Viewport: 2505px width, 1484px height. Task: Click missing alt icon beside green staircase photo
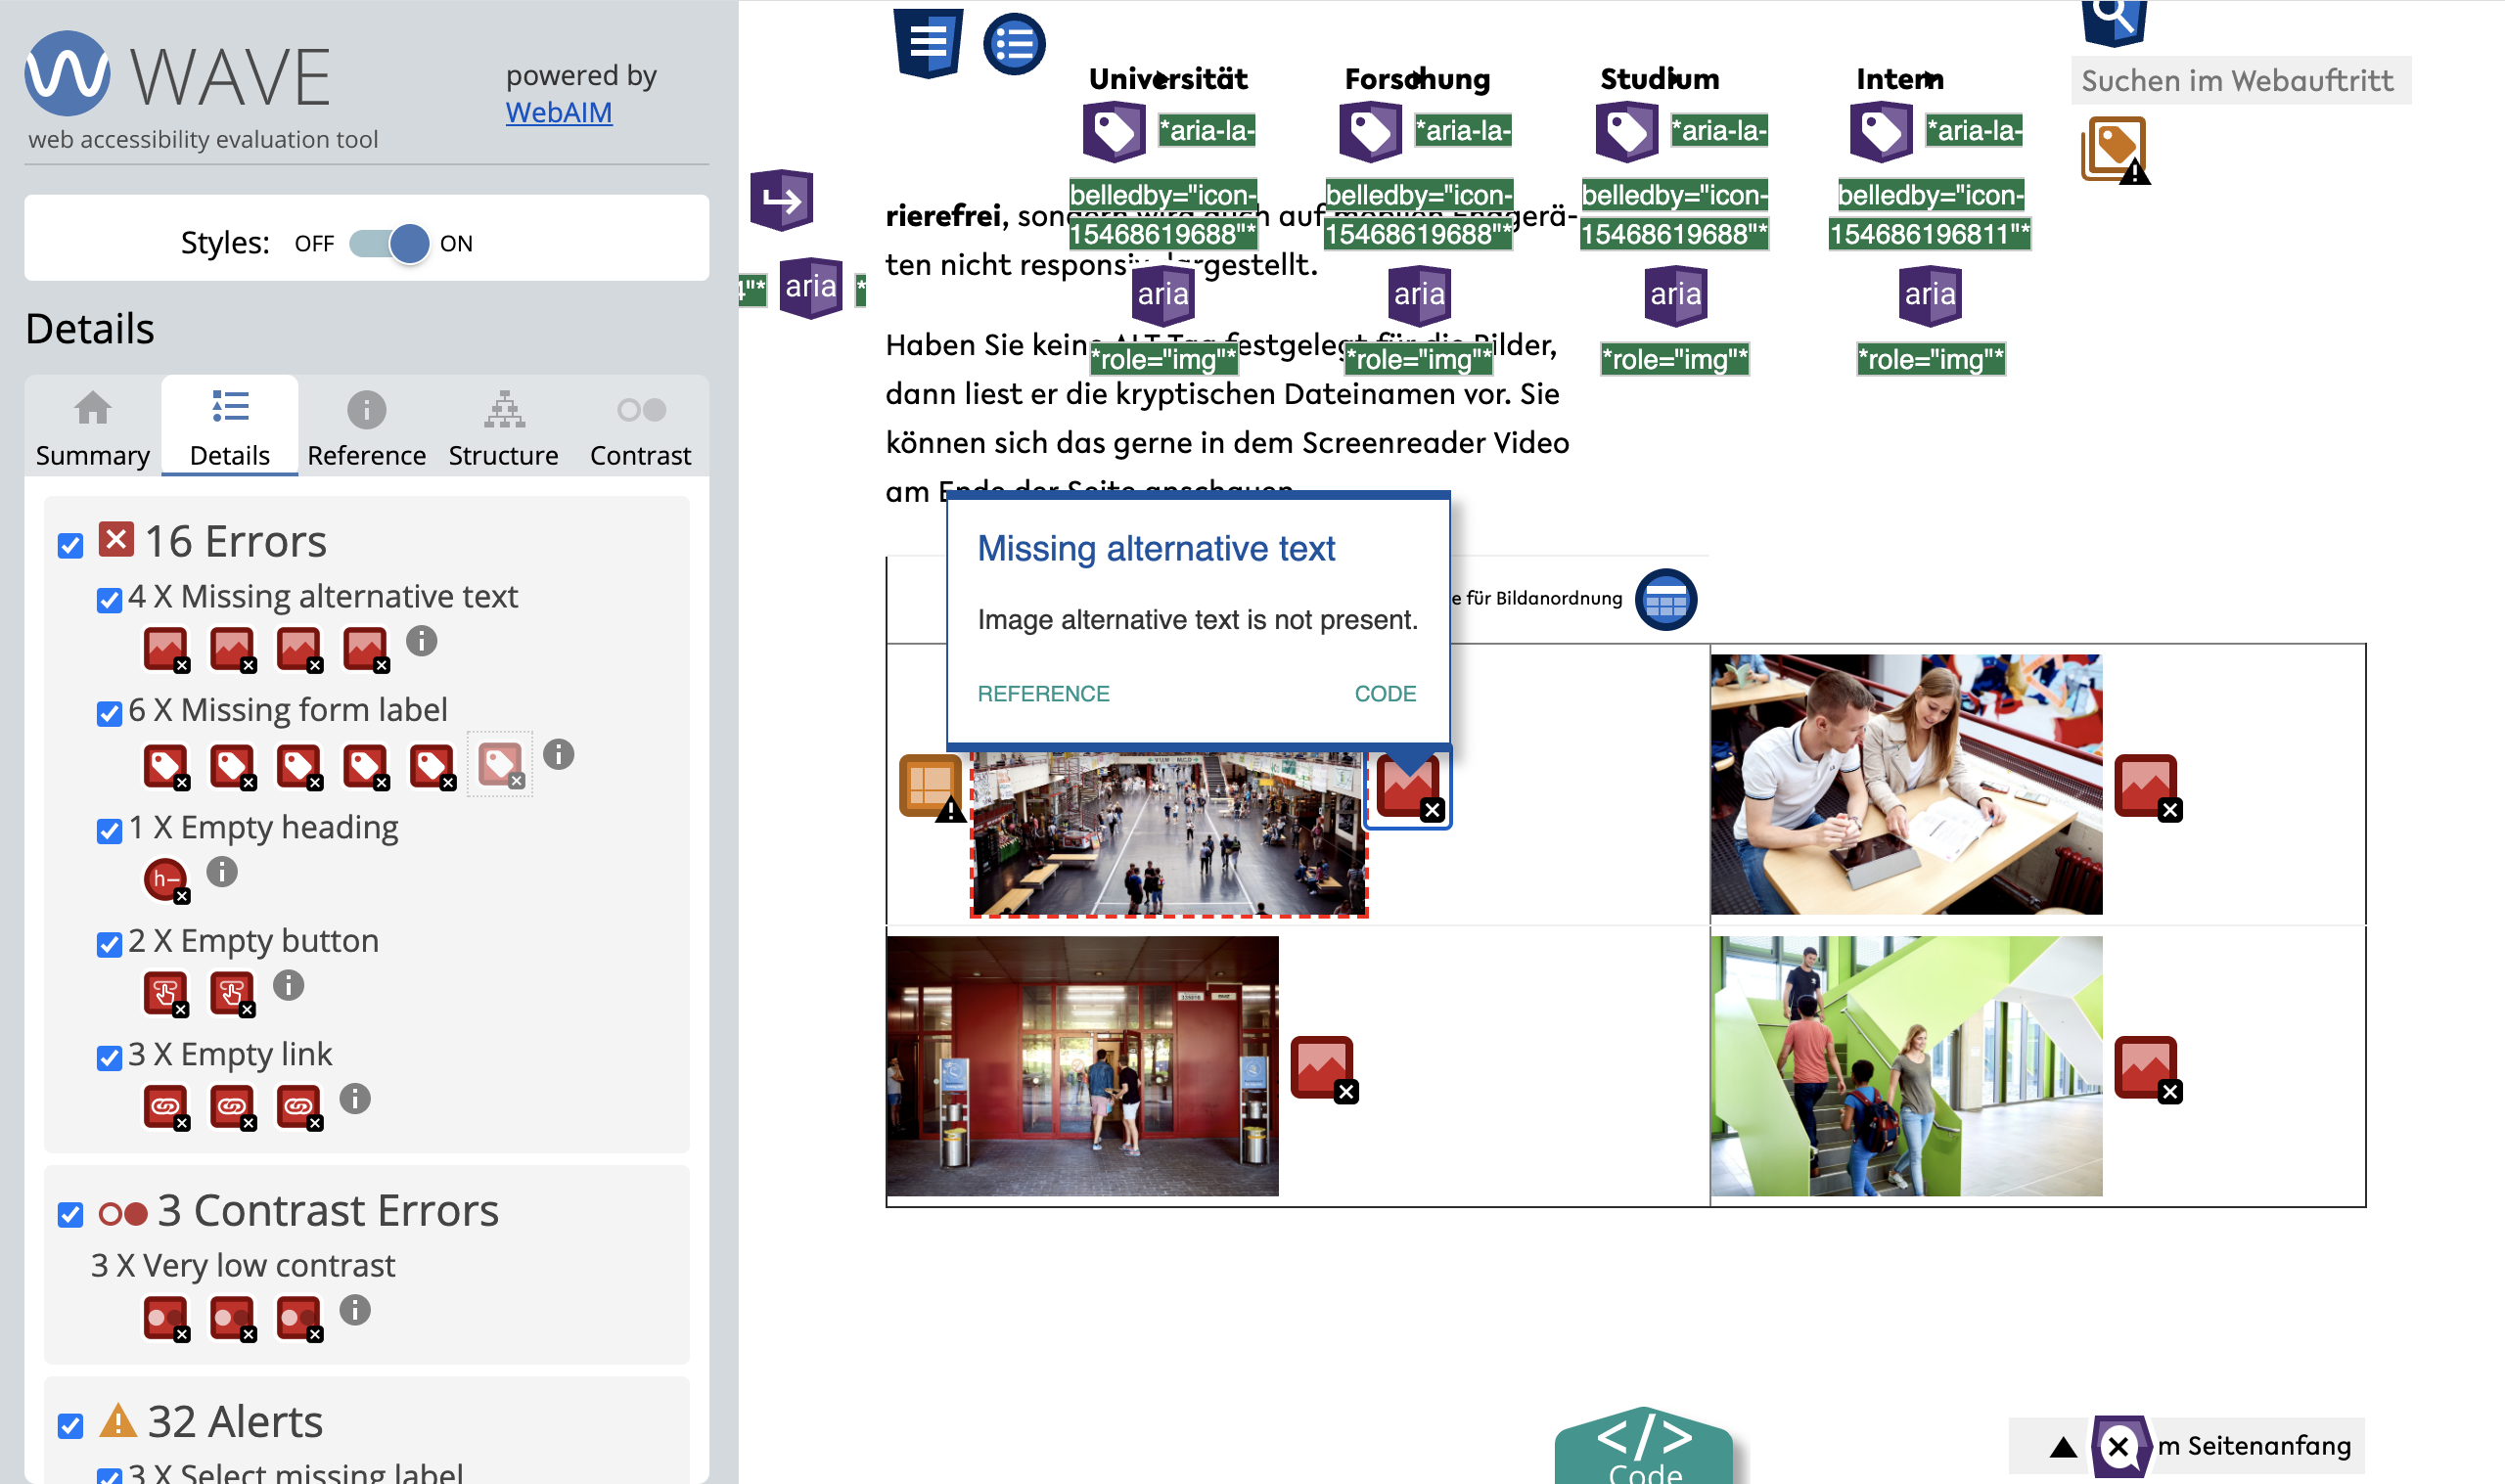(x=2146, y=1067)
